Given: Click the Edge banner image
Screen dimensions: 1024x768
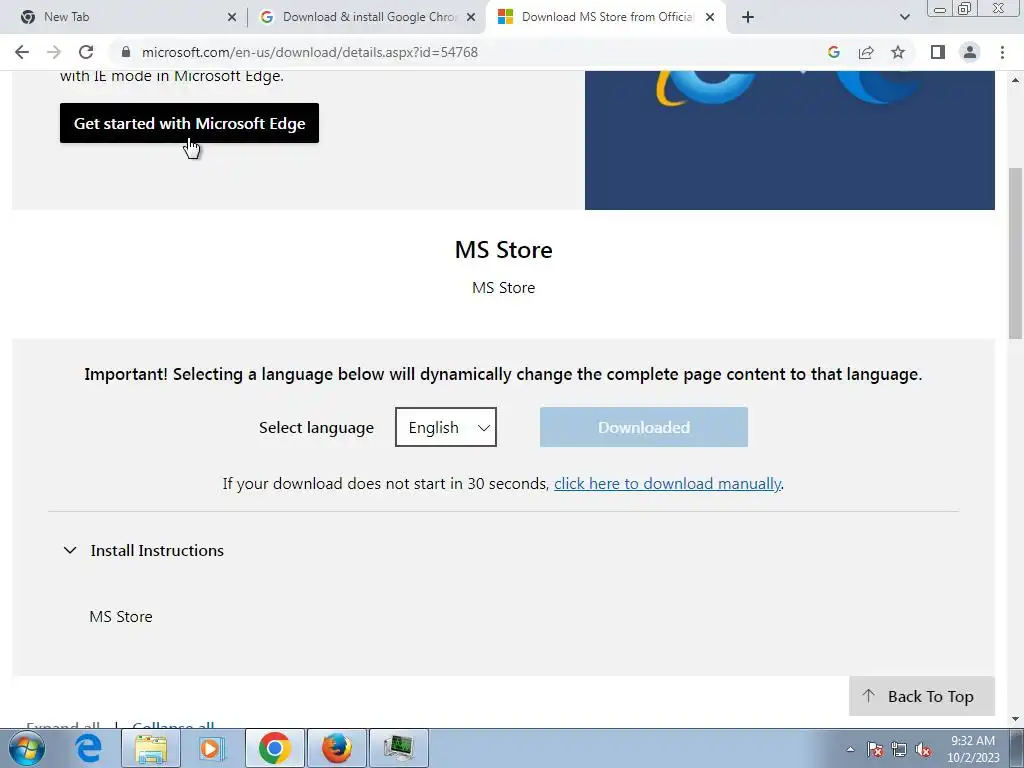Looking at the screenshot, I should tap(790, 140).
